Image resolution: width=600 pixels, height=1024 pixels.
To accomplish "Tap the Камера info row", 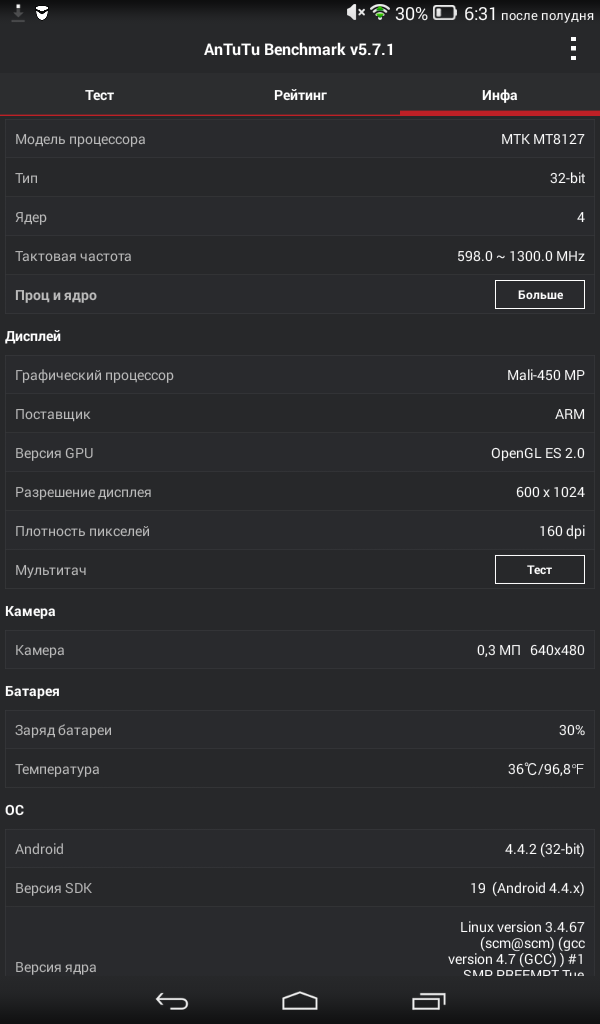I will pyautogui.click(x=300, y=650).
